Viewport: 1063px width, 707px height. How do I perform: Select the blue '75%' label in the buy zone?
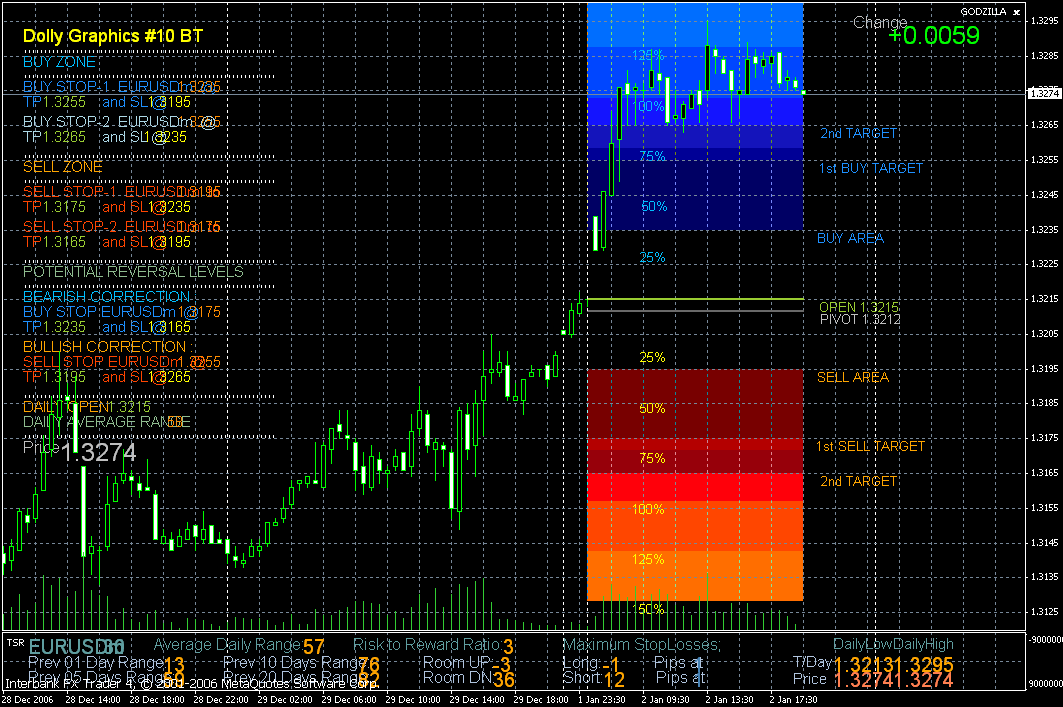[652, 157]
